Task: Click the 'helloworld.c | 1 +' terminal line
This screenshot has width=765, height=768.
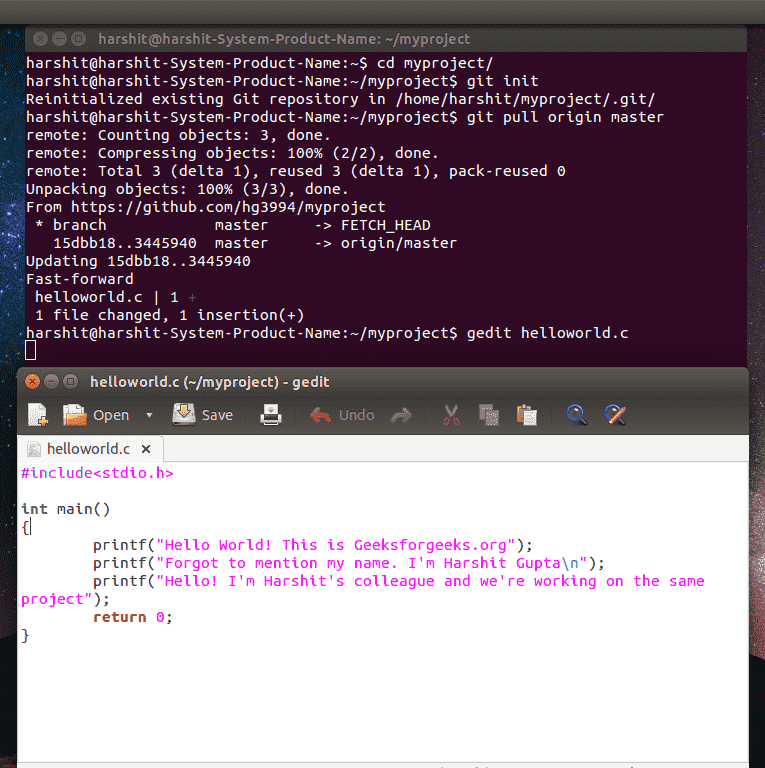Action: coord(116,297)
